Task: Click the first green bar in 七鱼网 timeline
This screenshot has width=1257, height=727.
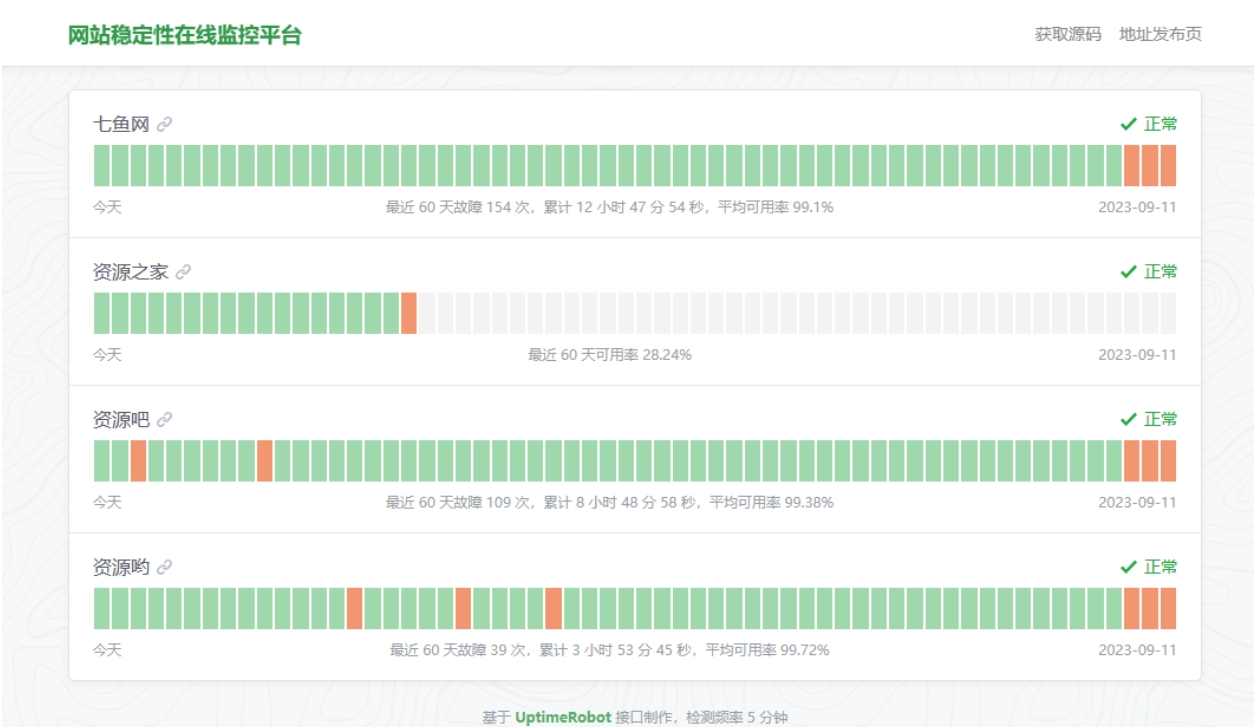Action: [x=102, y=166]
